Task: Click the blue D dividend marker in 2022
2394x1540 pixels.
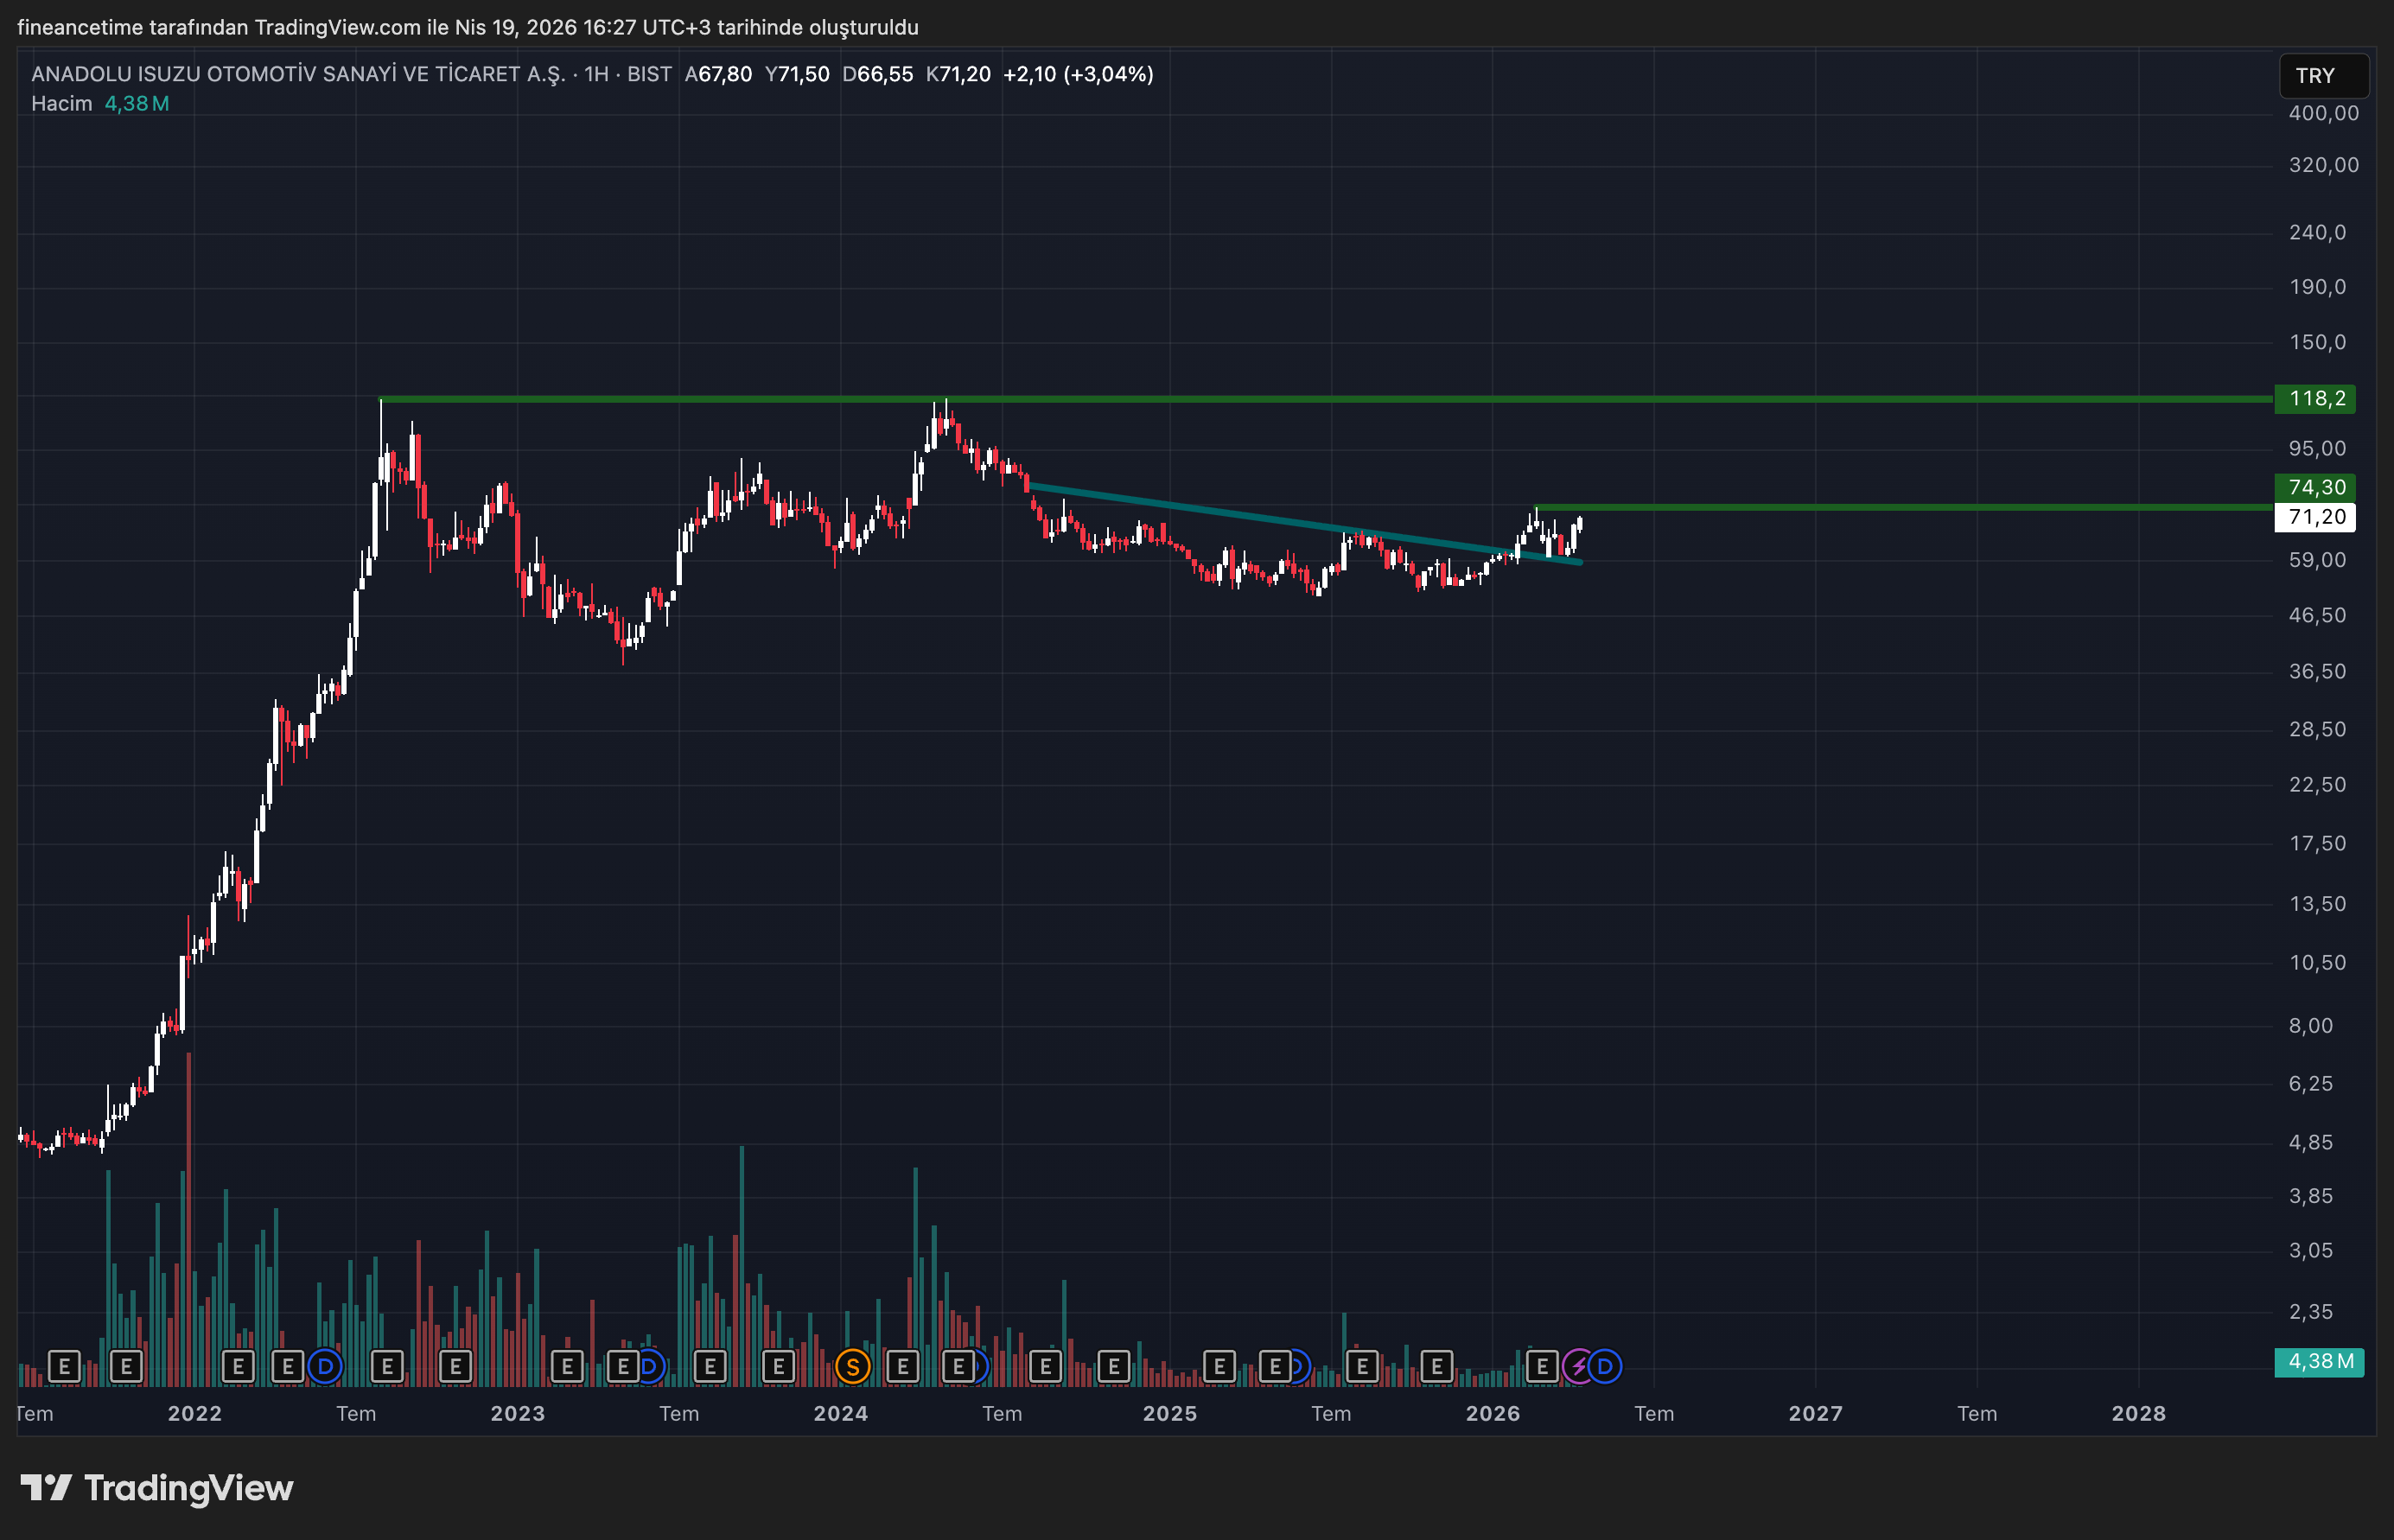Action: (325, 1366)
